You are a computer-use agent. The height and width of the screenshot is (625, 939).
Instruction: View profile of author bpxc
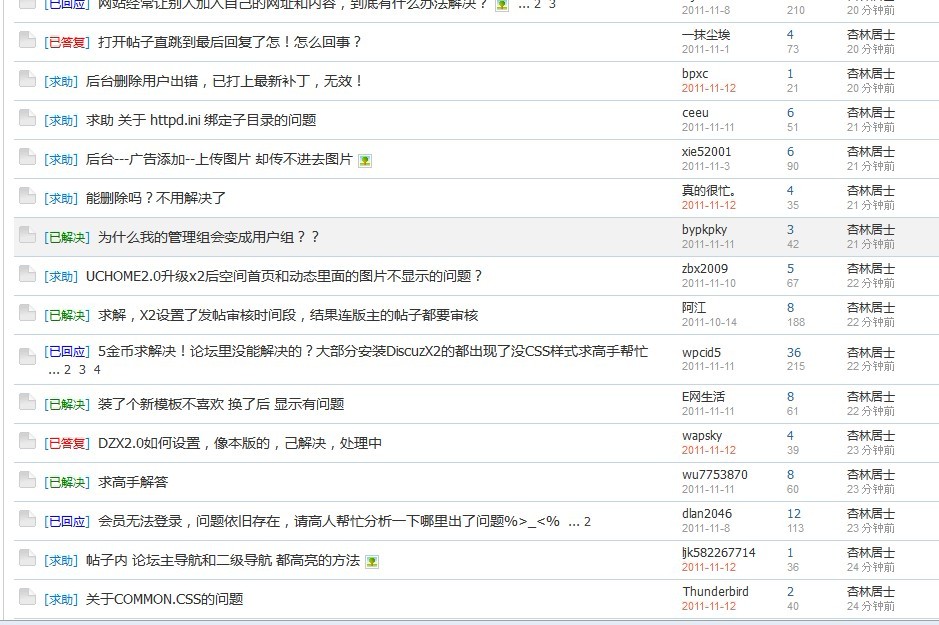tap(695, 74)
